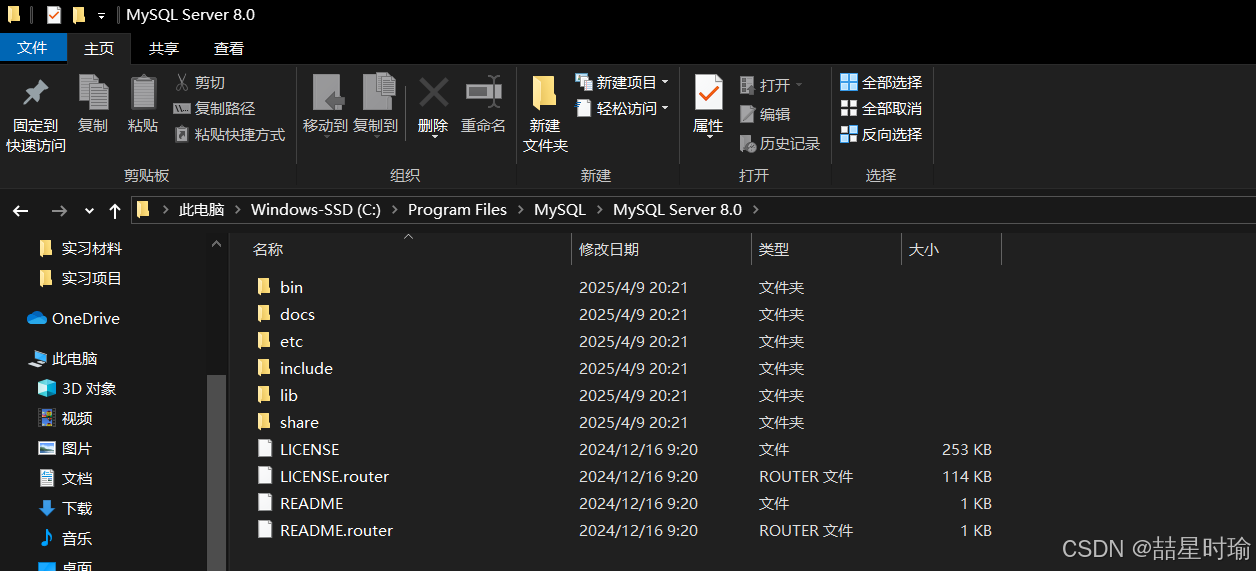Open New item (新建项目) dropdown

click(x=622, y=82)
